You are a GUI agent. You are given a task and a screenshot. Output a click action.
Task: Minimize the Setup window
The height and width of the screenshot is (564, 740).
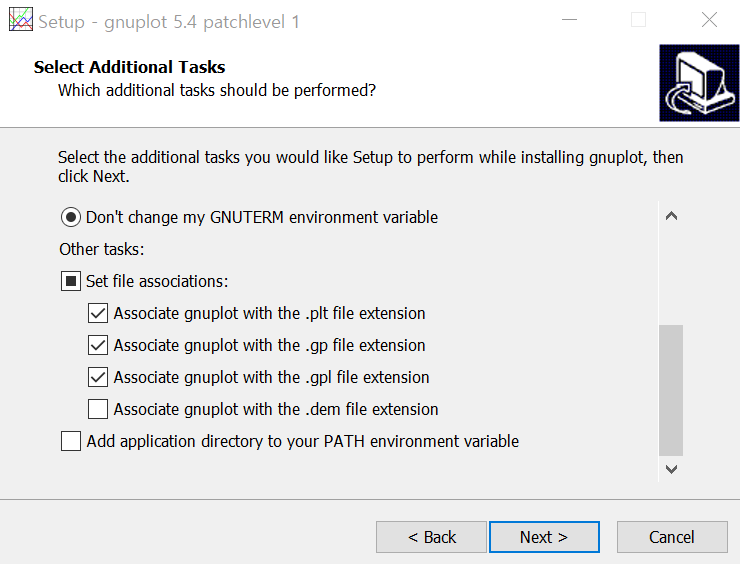[x=569, y=20]
